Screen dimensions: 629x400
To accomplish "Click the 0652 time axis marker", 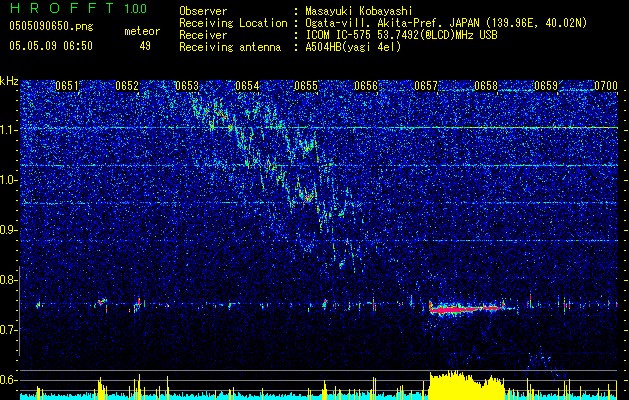I will click(x=127, y=86).
